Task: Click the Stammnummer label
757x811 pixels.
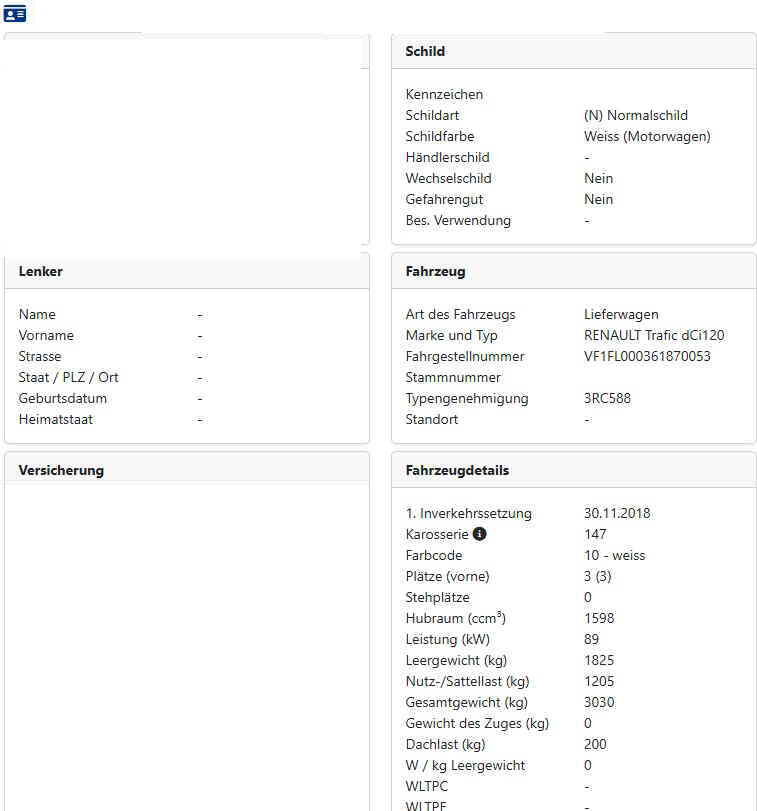Action: pos(453,378)
